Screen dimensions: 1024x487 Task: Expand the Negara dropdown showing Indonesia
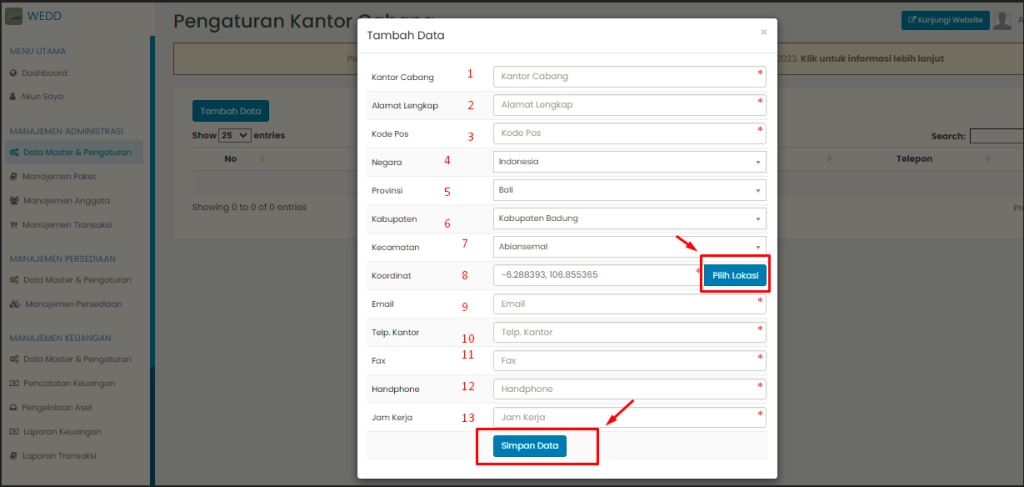pyautogui.click(x=630, y=161)
